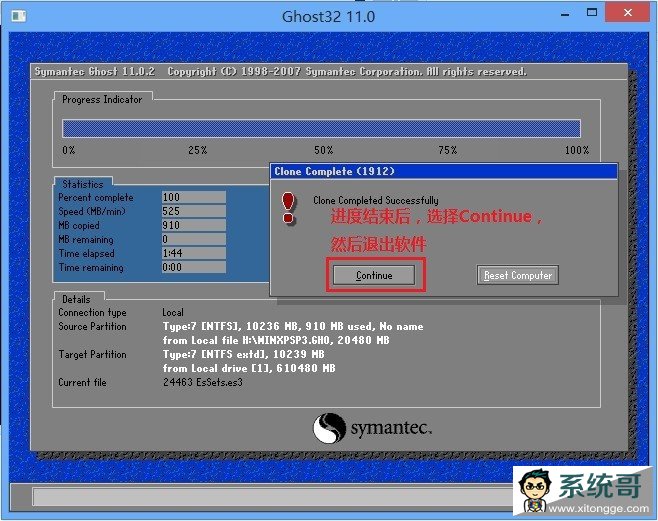Click the Clone Complete (1912) dialog title
The width and height of the screenshot is (658, 521).
334,171
